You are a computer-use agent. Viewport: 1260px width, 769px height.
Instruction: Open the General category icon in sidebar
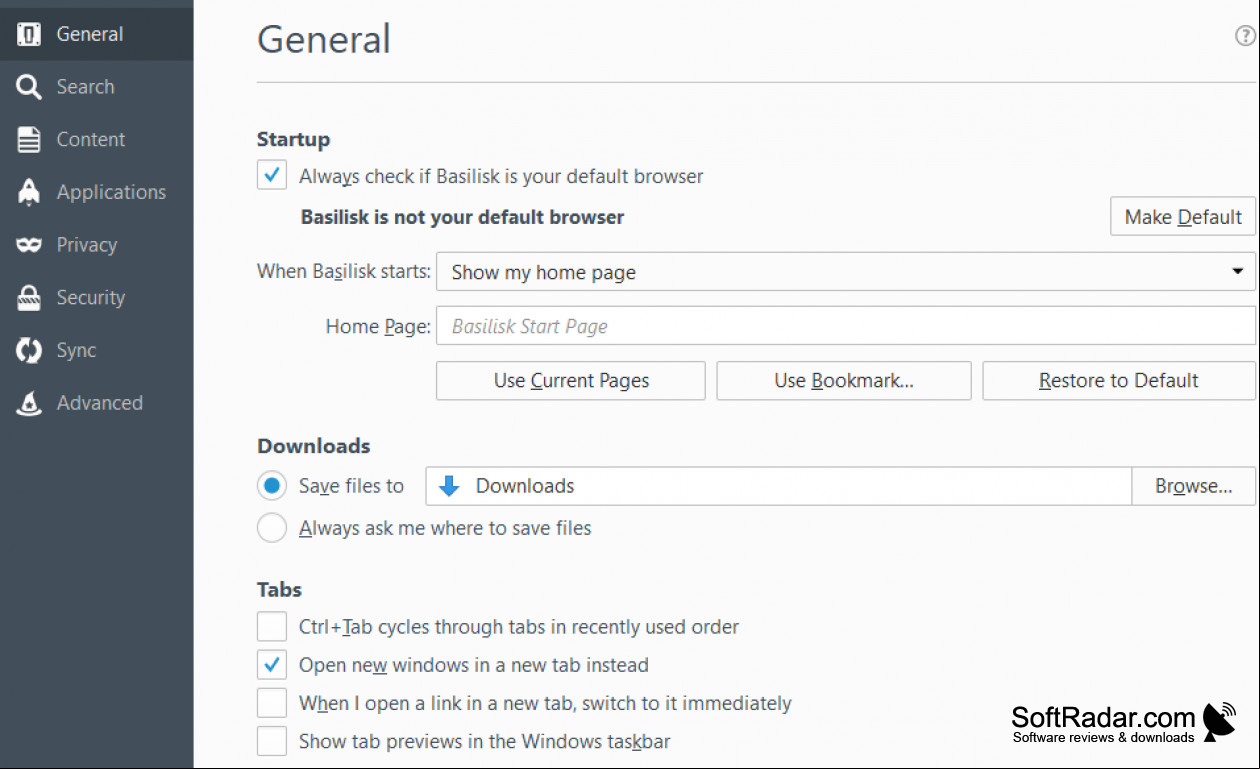point(29,34)
